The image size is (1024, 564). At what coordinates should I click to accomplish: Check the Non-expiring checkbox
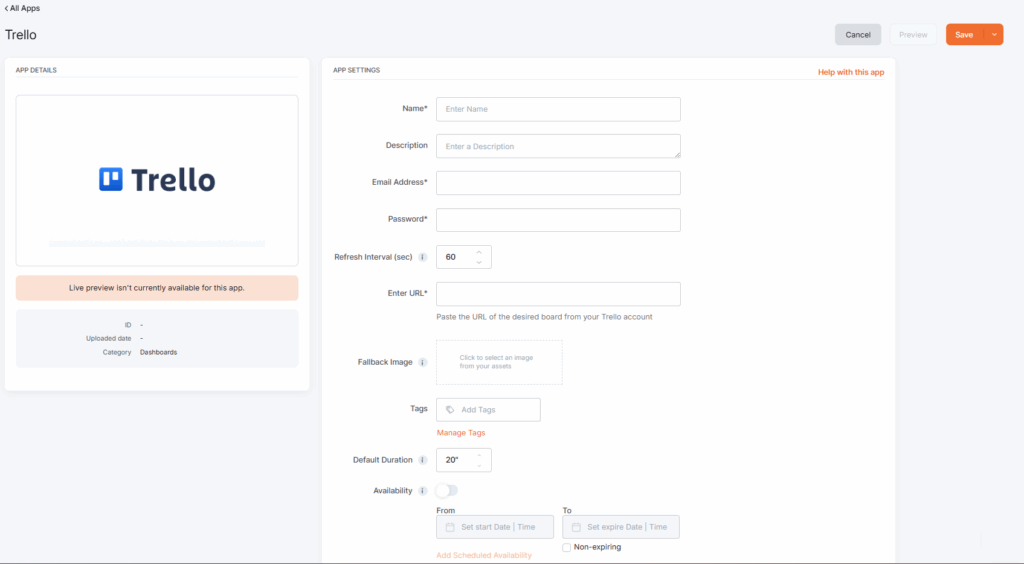point(567,547)
